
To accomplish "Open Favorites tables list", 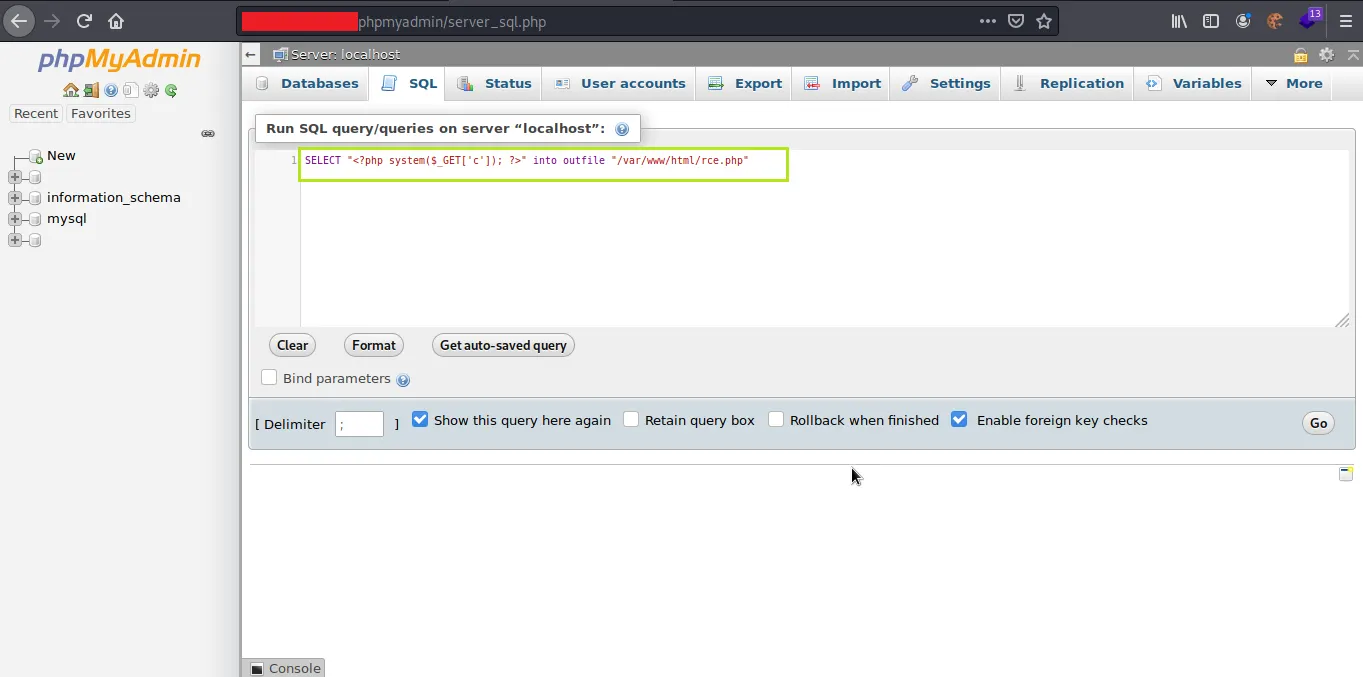I will click(x=101, y=113).
